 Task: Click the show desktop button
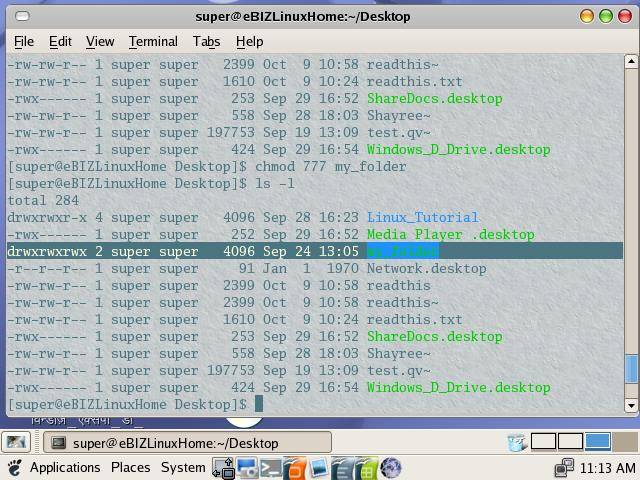pos(15,442)
